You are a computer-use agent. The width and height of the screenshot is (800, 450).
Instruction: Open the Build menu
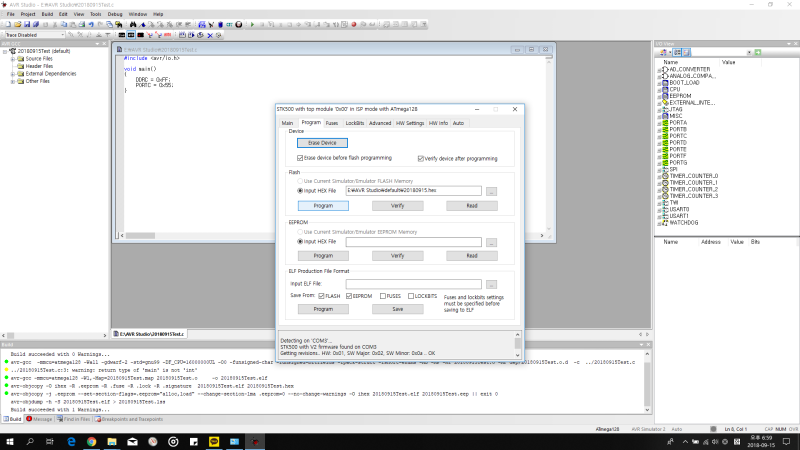47,14
